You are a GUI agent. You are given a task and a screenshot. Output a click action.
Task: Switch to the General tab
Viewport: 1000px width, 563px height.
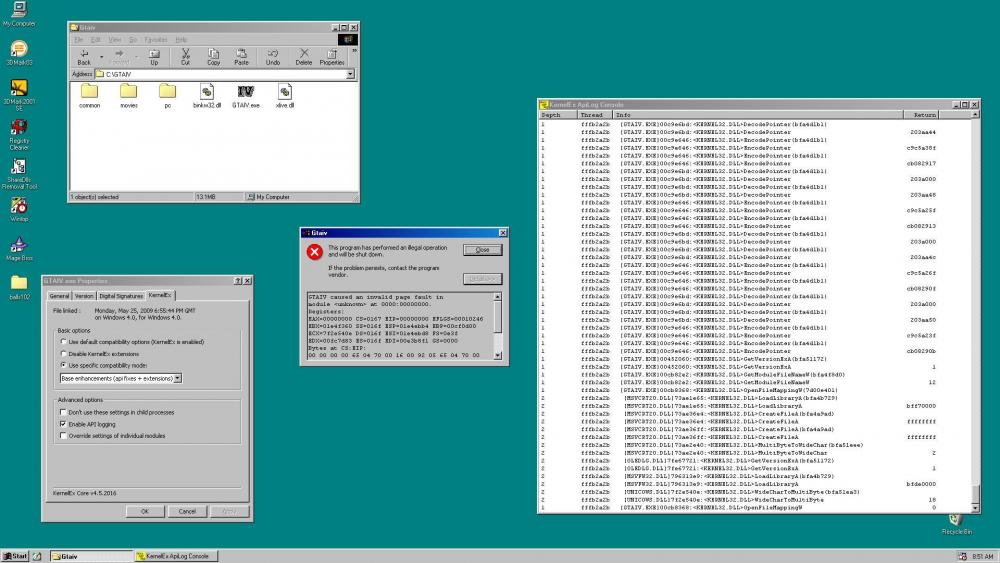click(59, 296)
